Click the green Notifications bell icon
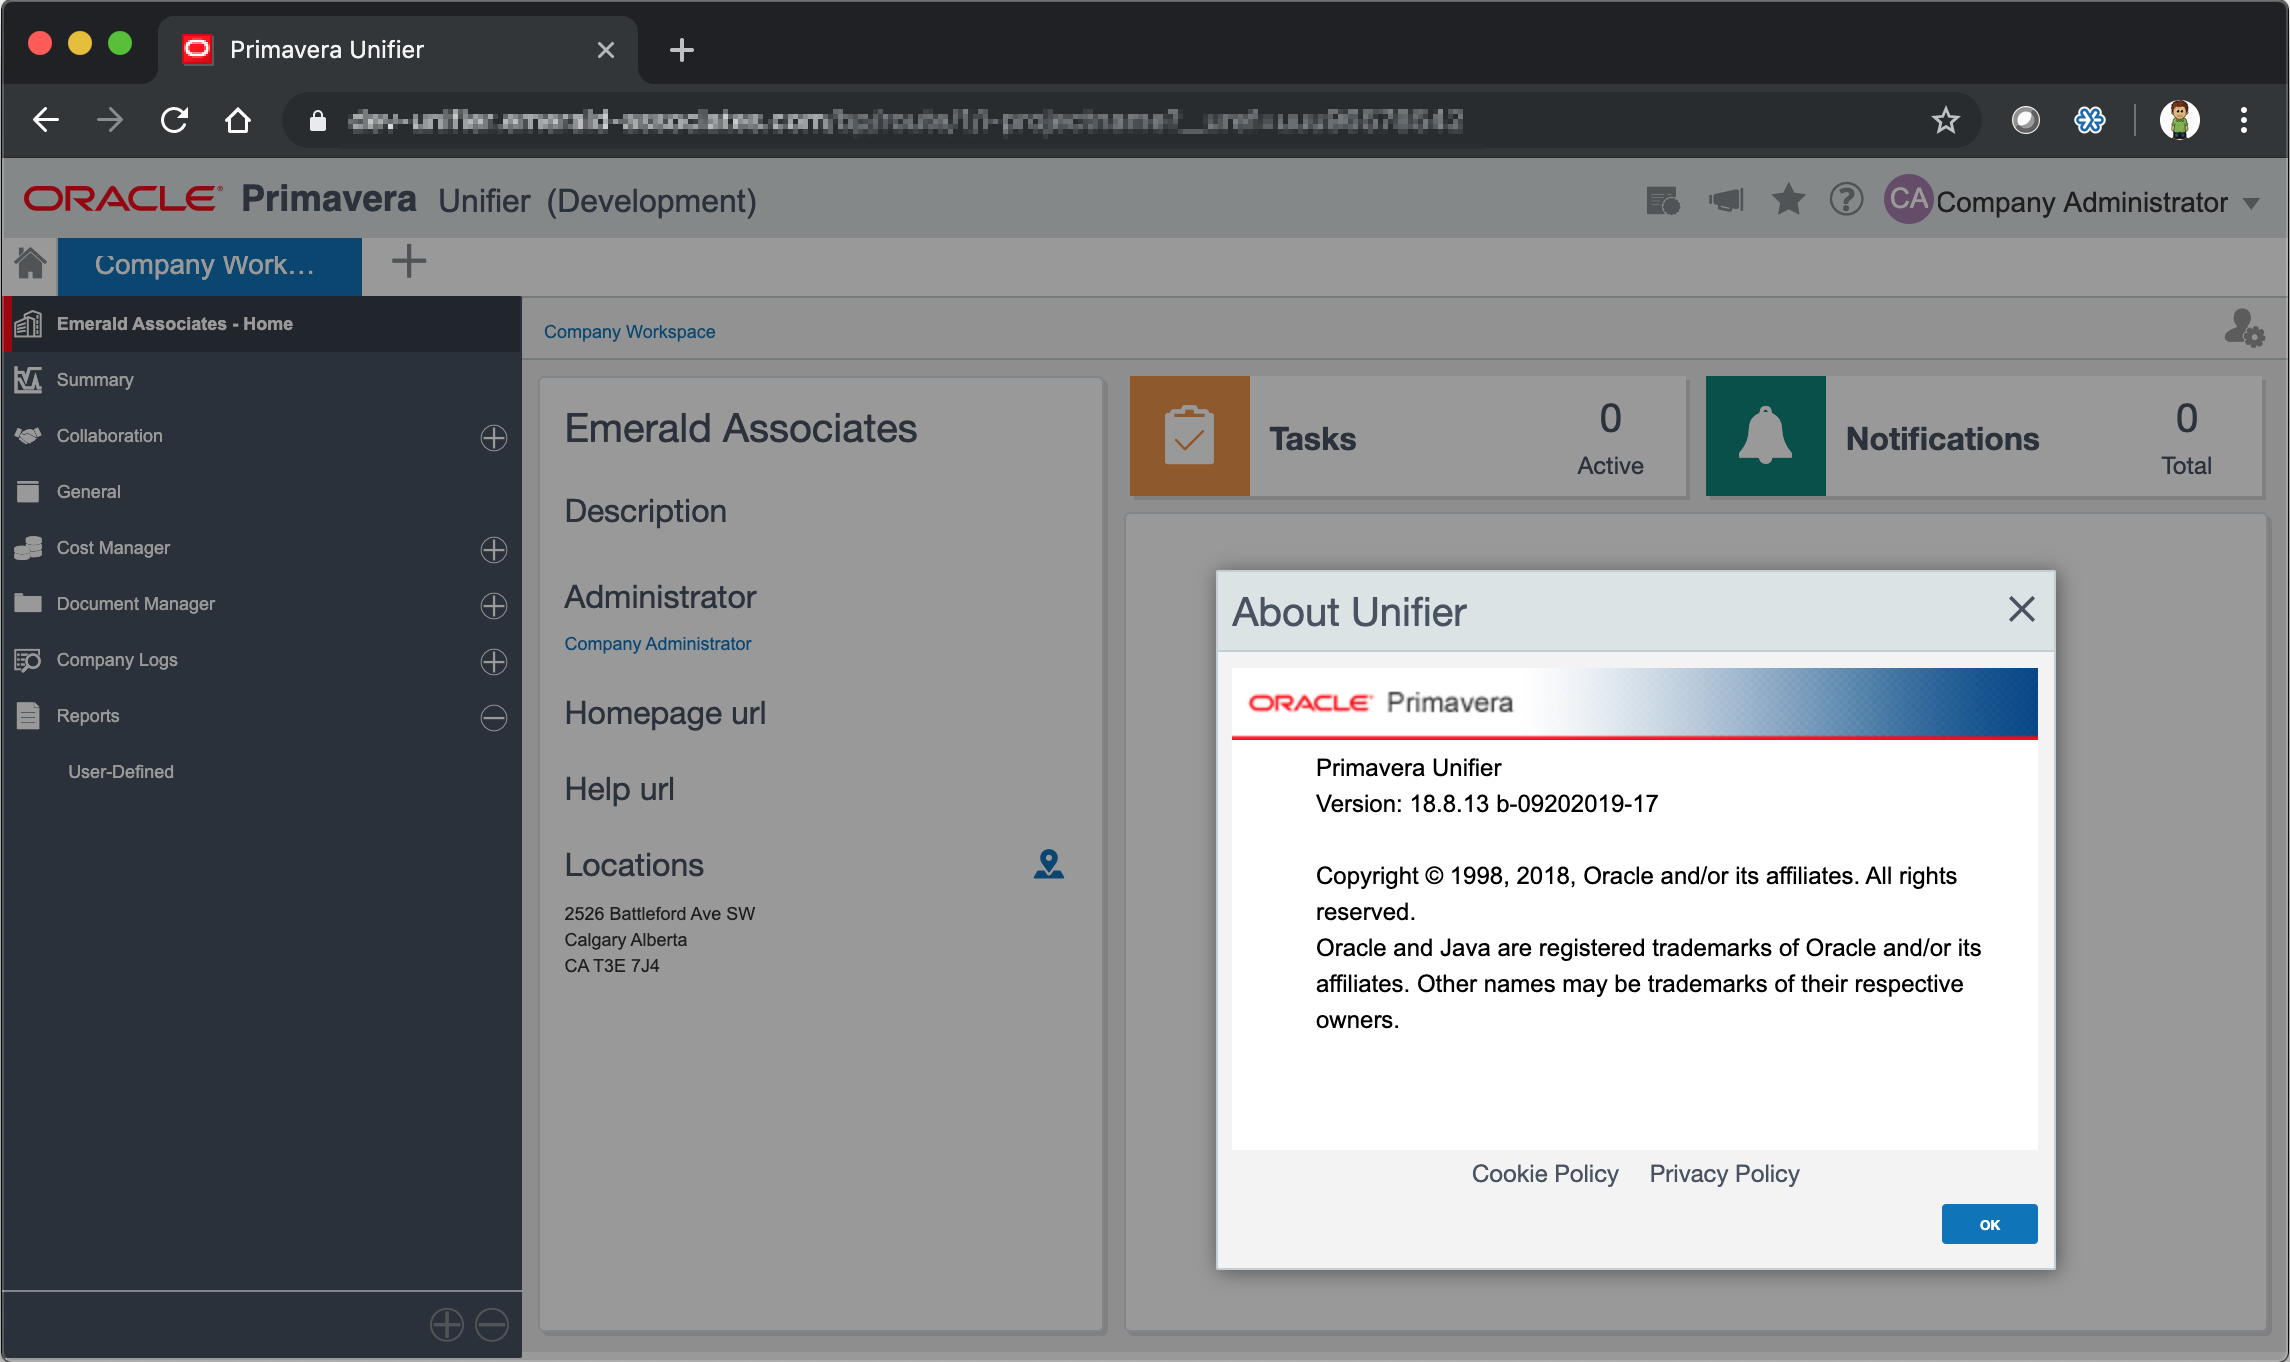The width and height of the screenshot is (2290, 1362). click(1765, 437)
